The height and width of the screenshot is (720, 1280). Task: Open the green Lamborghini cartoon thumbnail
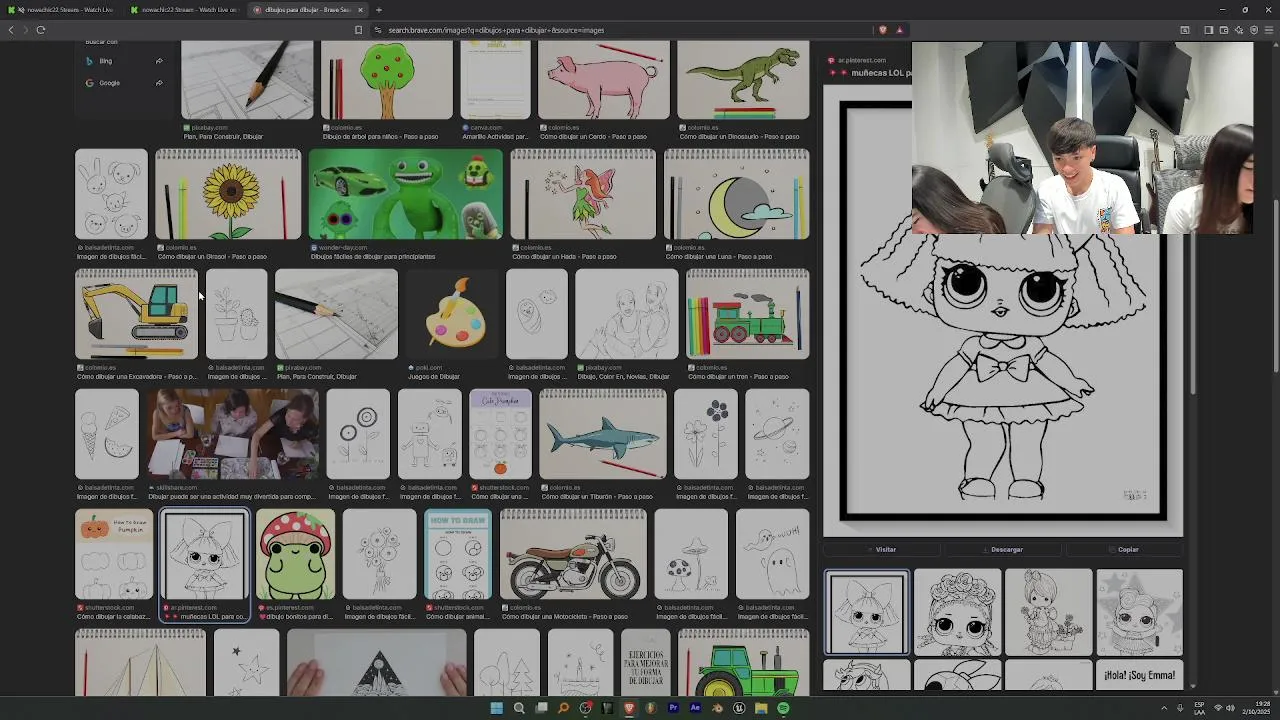click(x=405, y=194)
